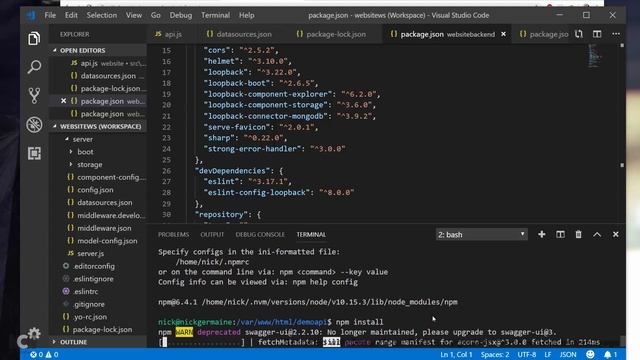
Task: Select the Terminal panel tab
Action: (x=311, y=235)
